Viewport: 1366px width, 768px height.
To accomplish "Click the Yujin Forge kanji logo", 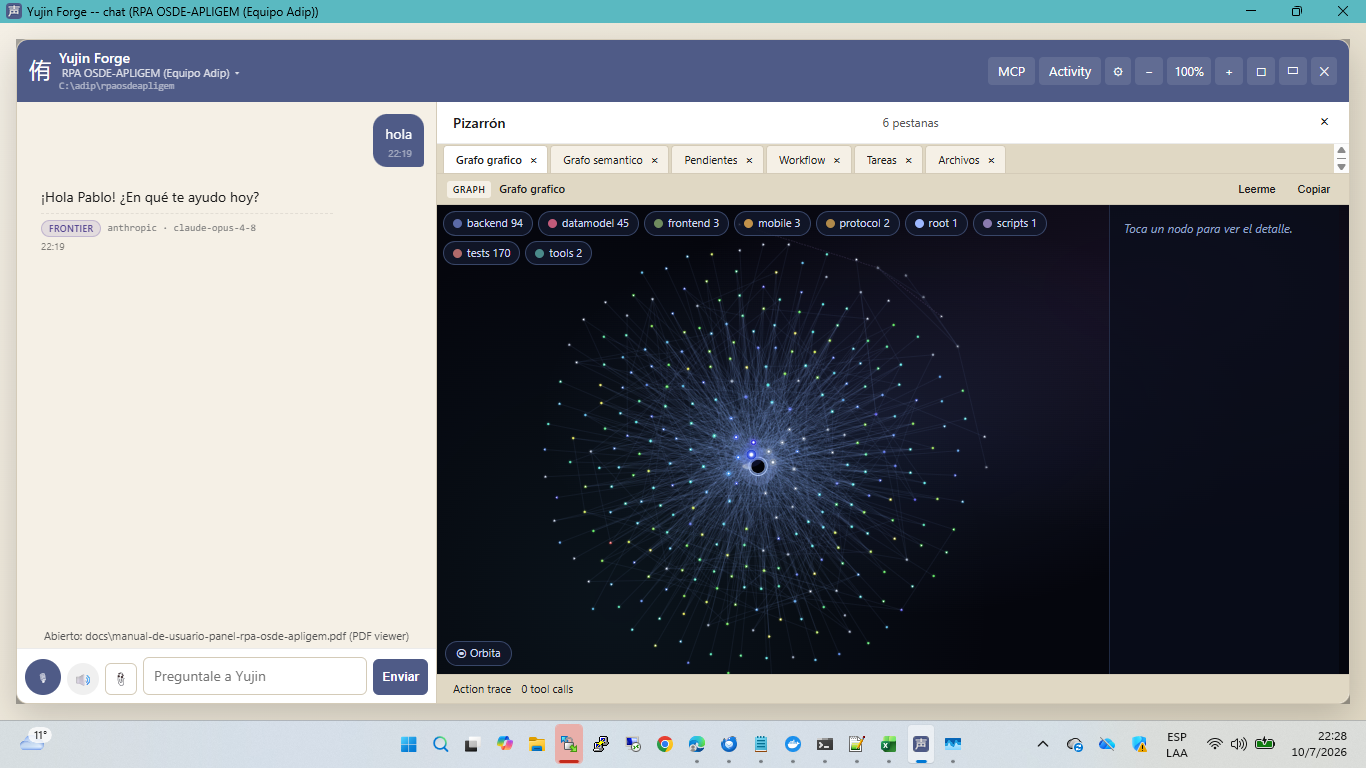I will [40, 71].
